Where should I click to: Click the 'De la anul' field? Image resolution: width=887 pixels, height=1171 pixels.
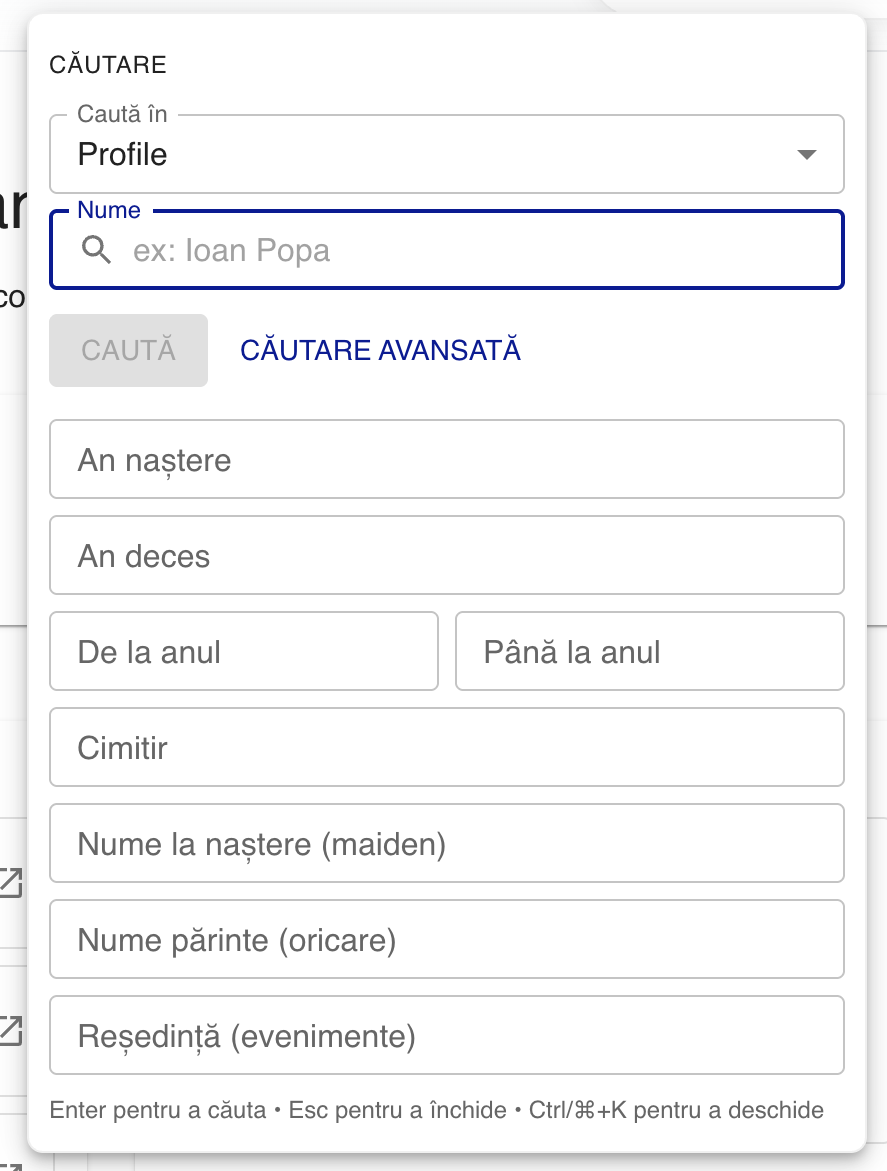click(243, 651)
